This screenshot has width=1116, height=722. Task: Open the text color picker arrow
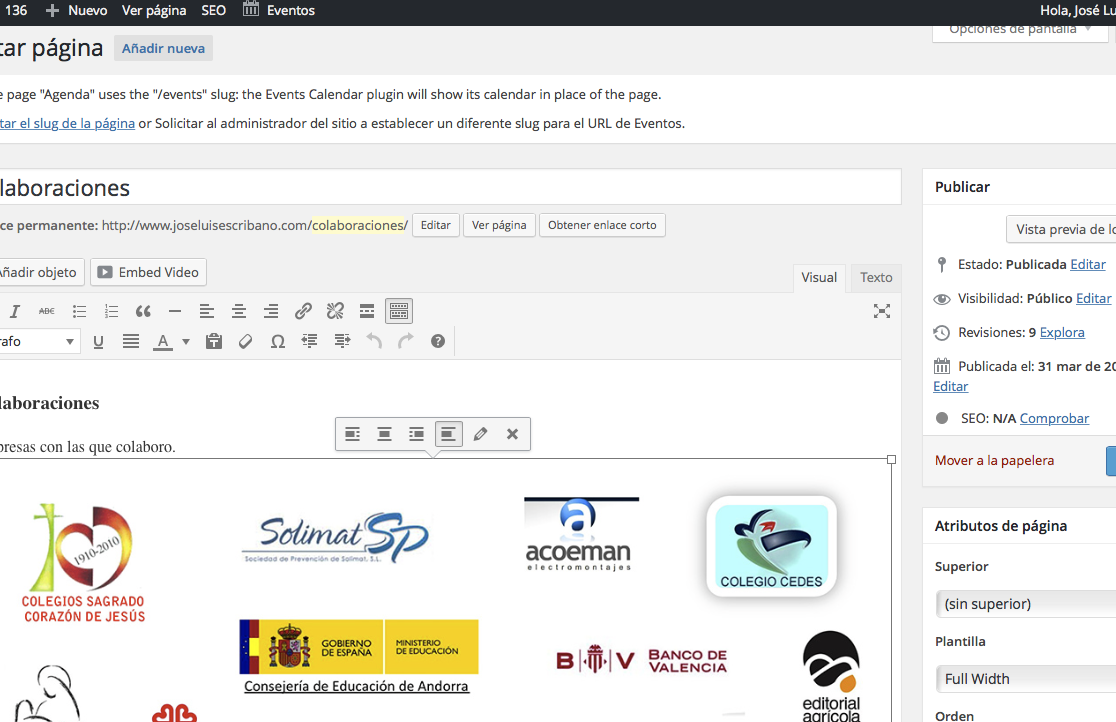[x=186, y=342]
